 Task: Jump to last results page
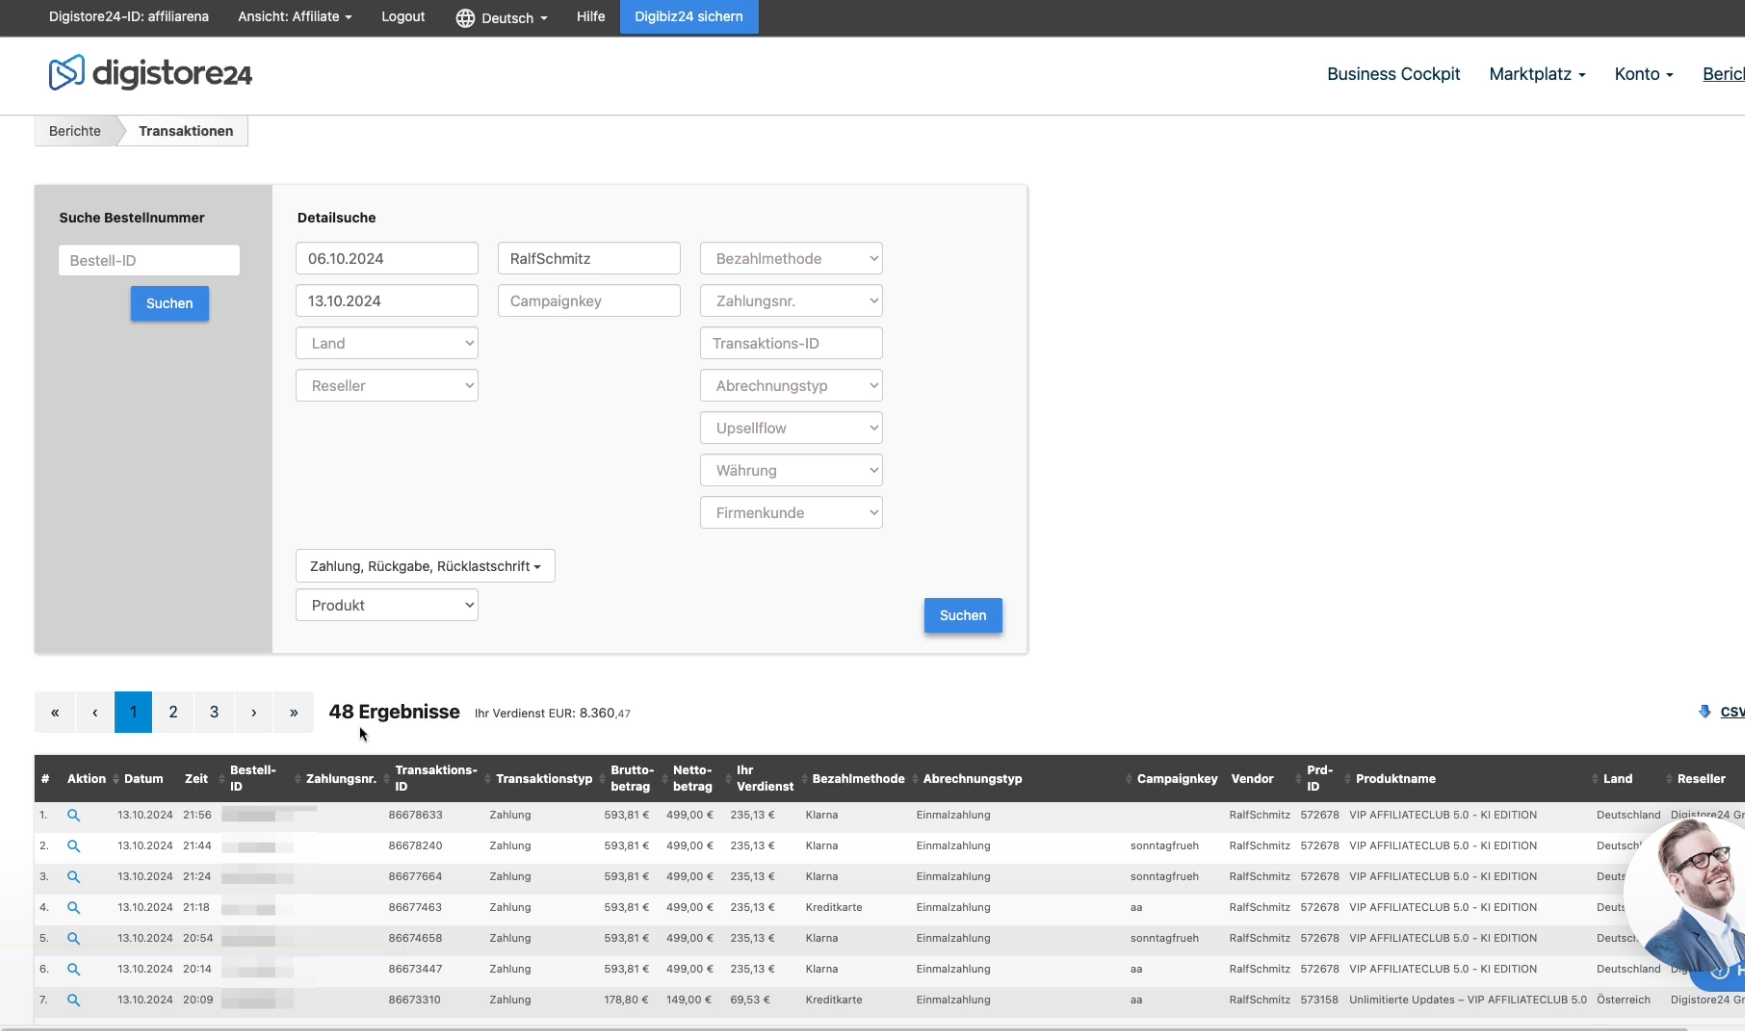(x=294, y=712)
